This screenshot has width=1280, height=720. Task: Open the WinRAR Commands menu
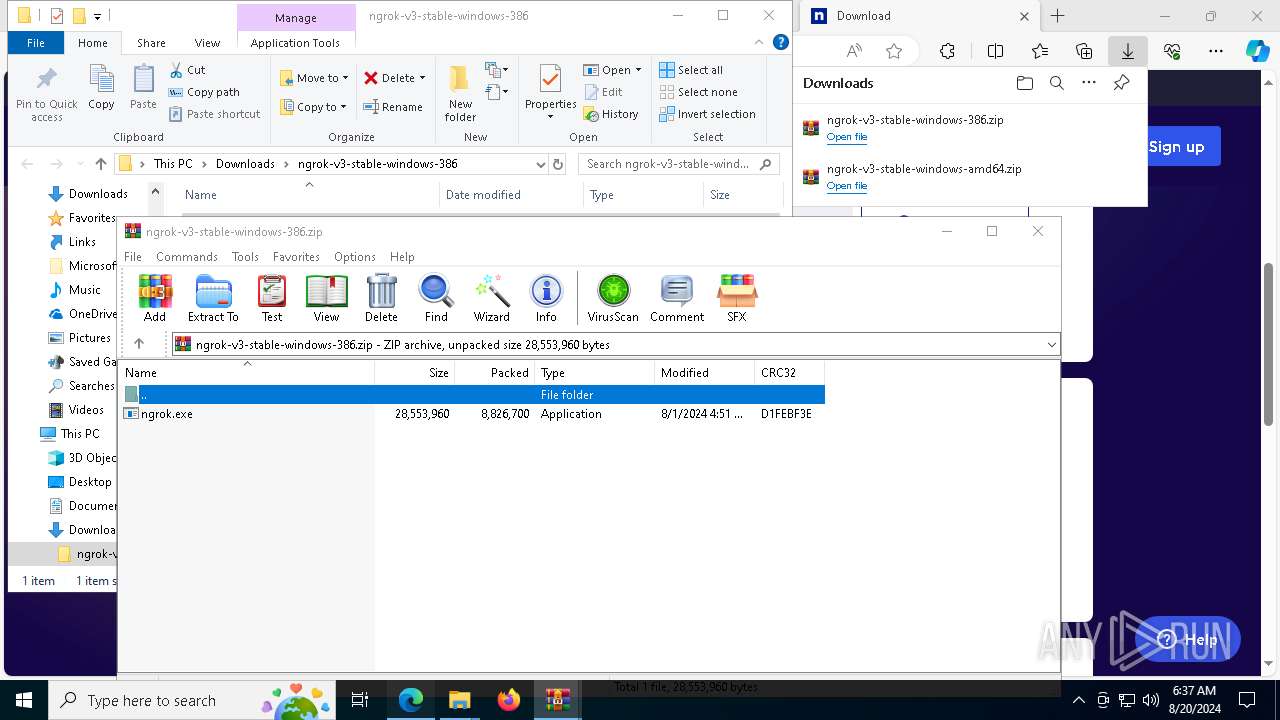click(187, 257)
